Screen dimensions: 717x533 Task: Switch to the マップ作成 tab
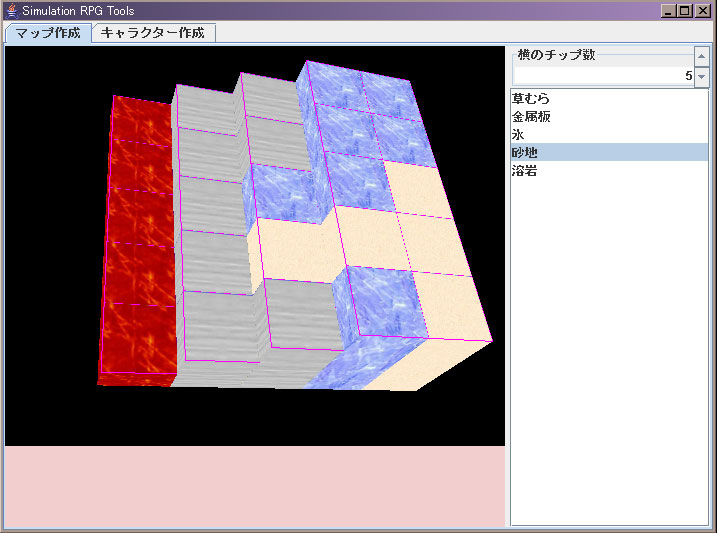[48, 33]
